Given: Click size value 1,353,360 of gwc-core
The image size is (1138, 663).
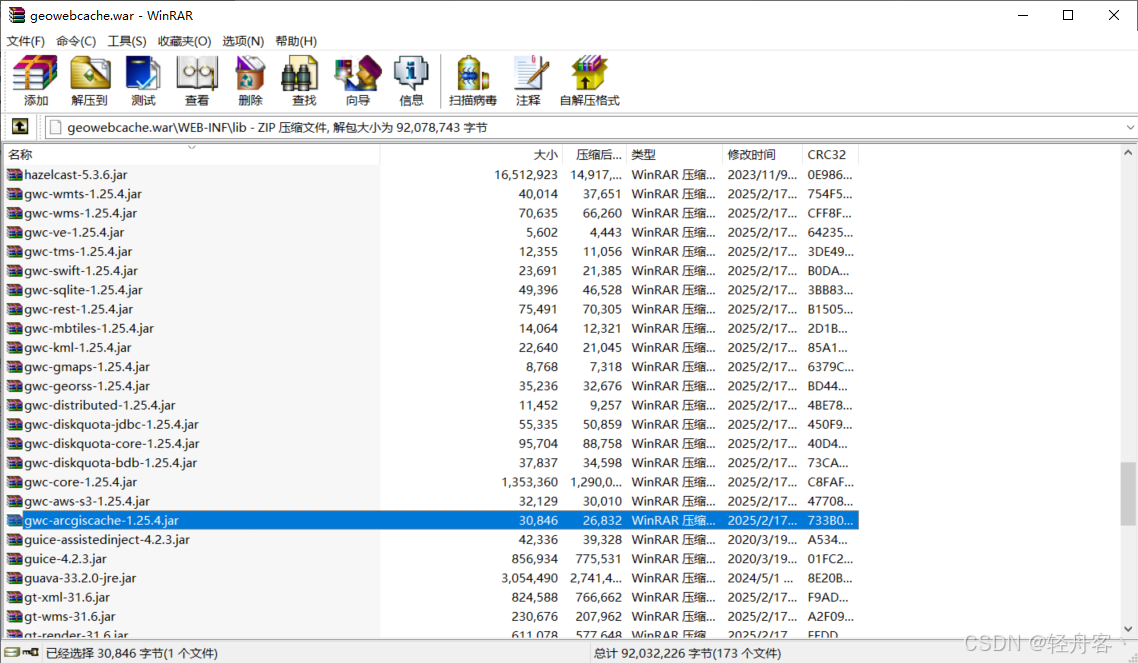Looking at the screenshot, I should [529, 482].
